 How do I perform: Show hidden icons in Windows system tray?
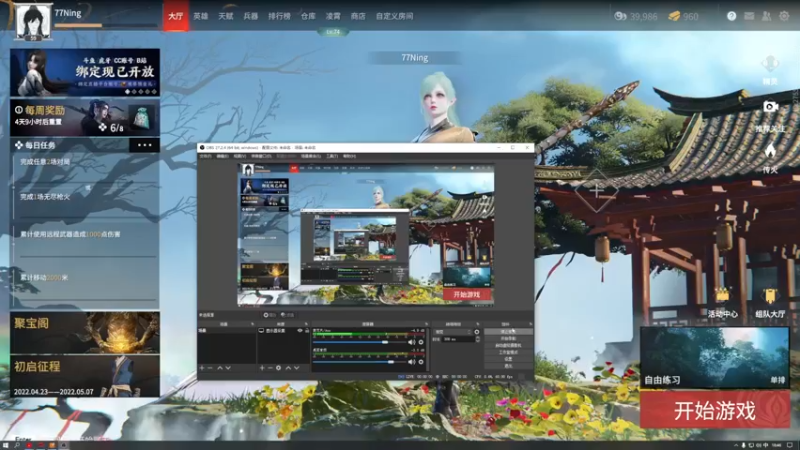[735, 445]
